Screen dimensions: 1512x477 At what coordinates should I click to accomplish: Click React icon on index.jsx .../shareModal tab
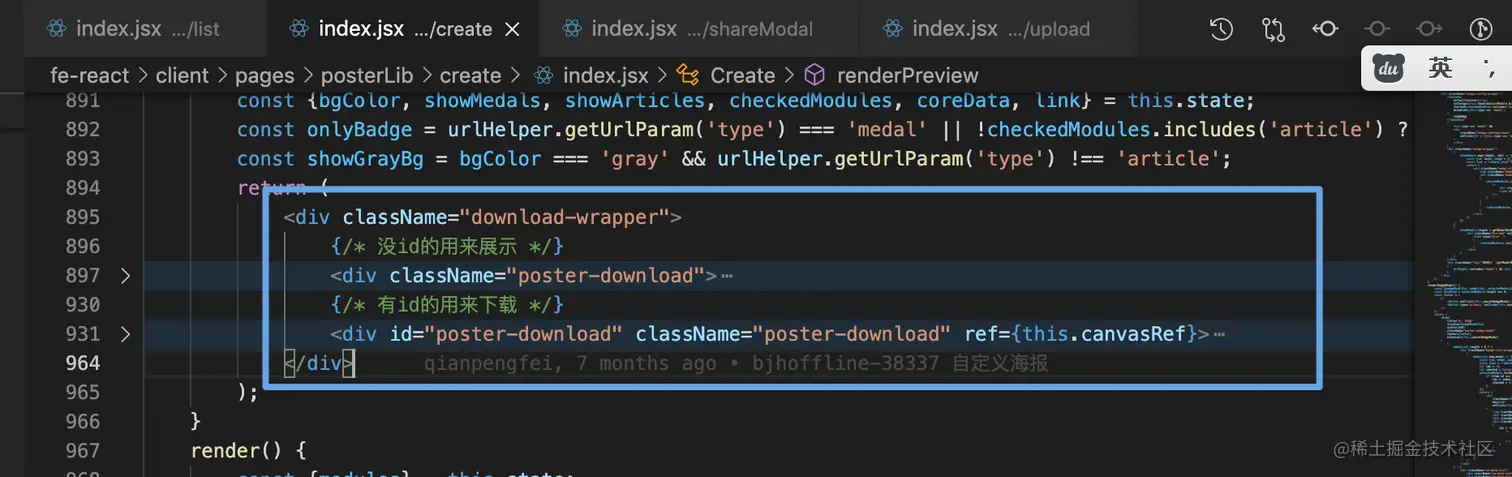tap(572, 29)
